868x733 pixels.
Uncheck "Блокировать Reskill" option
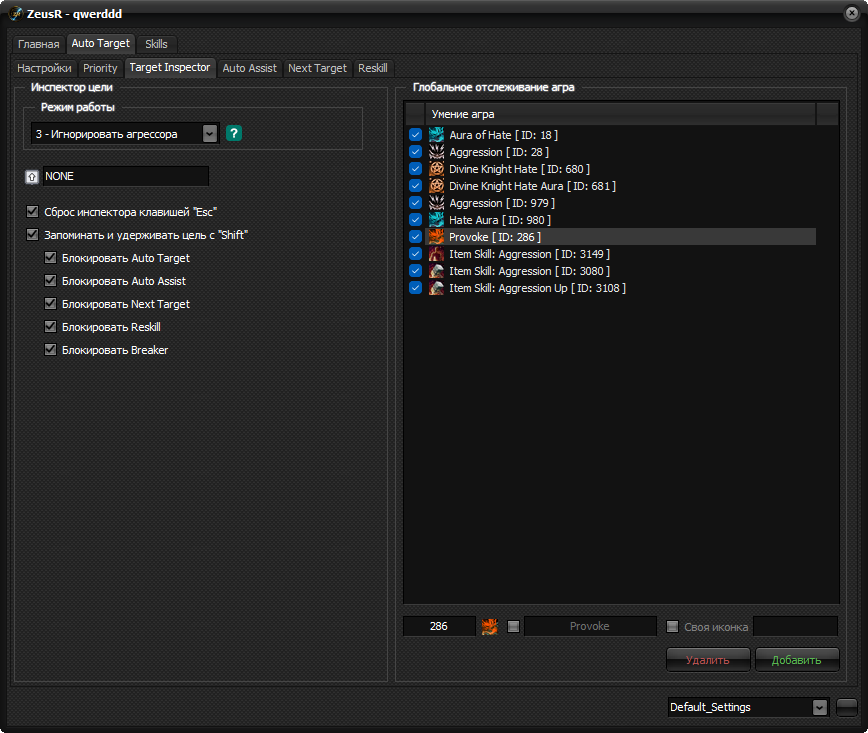(50, 327)
